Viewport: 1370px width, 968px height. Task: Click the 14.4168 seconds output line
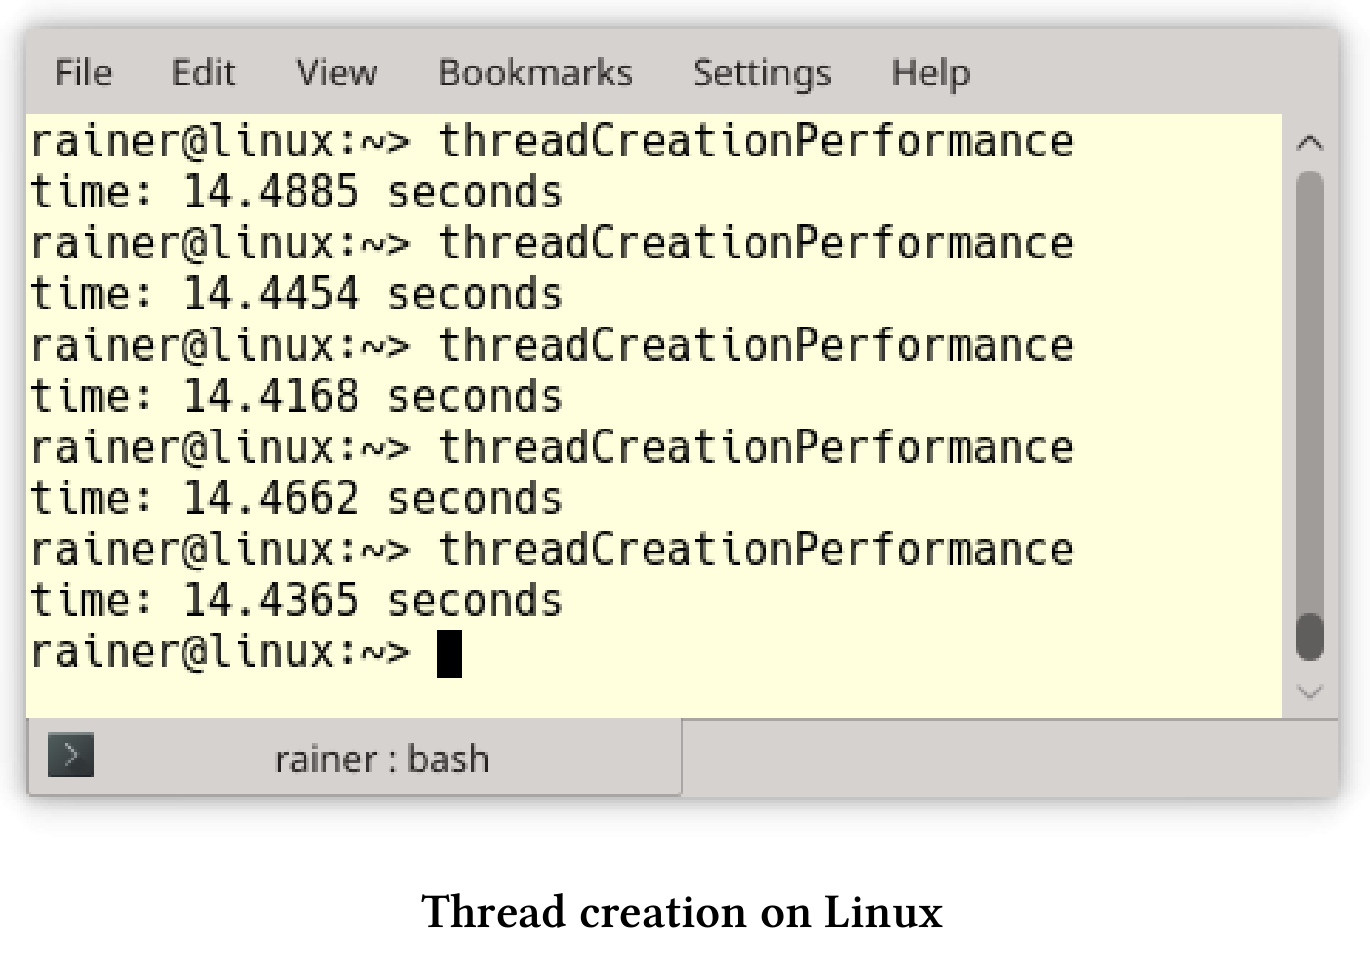(x=297, y=397)
